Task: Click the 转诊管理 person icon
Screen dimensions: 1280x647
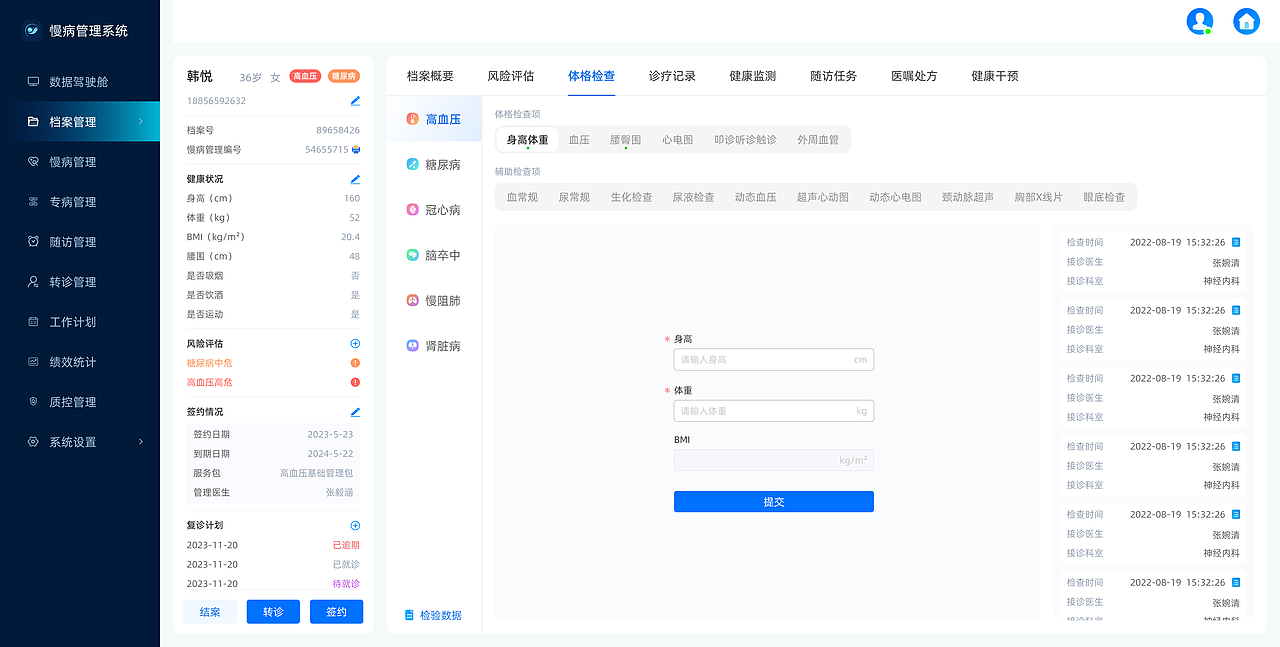Action: pyautogui.click(x=33, y=282)
